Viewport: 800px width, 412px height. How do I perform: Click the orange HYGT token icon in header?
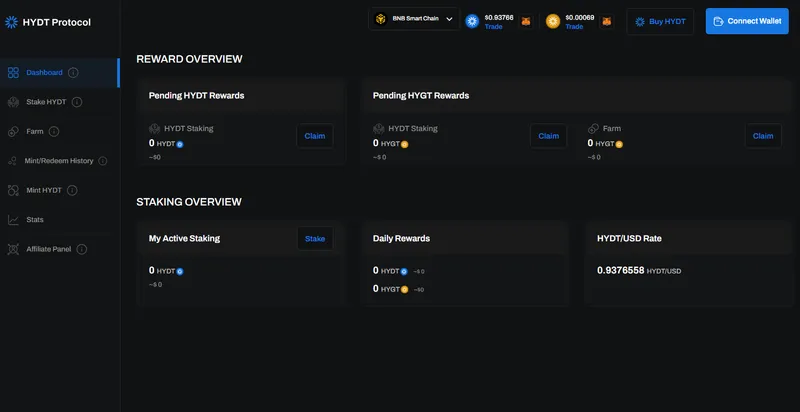pos(553,21)
